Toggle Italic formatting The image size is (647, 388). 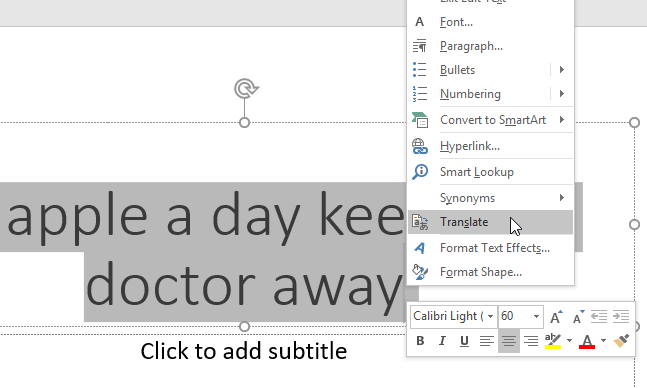coord(442,341)
